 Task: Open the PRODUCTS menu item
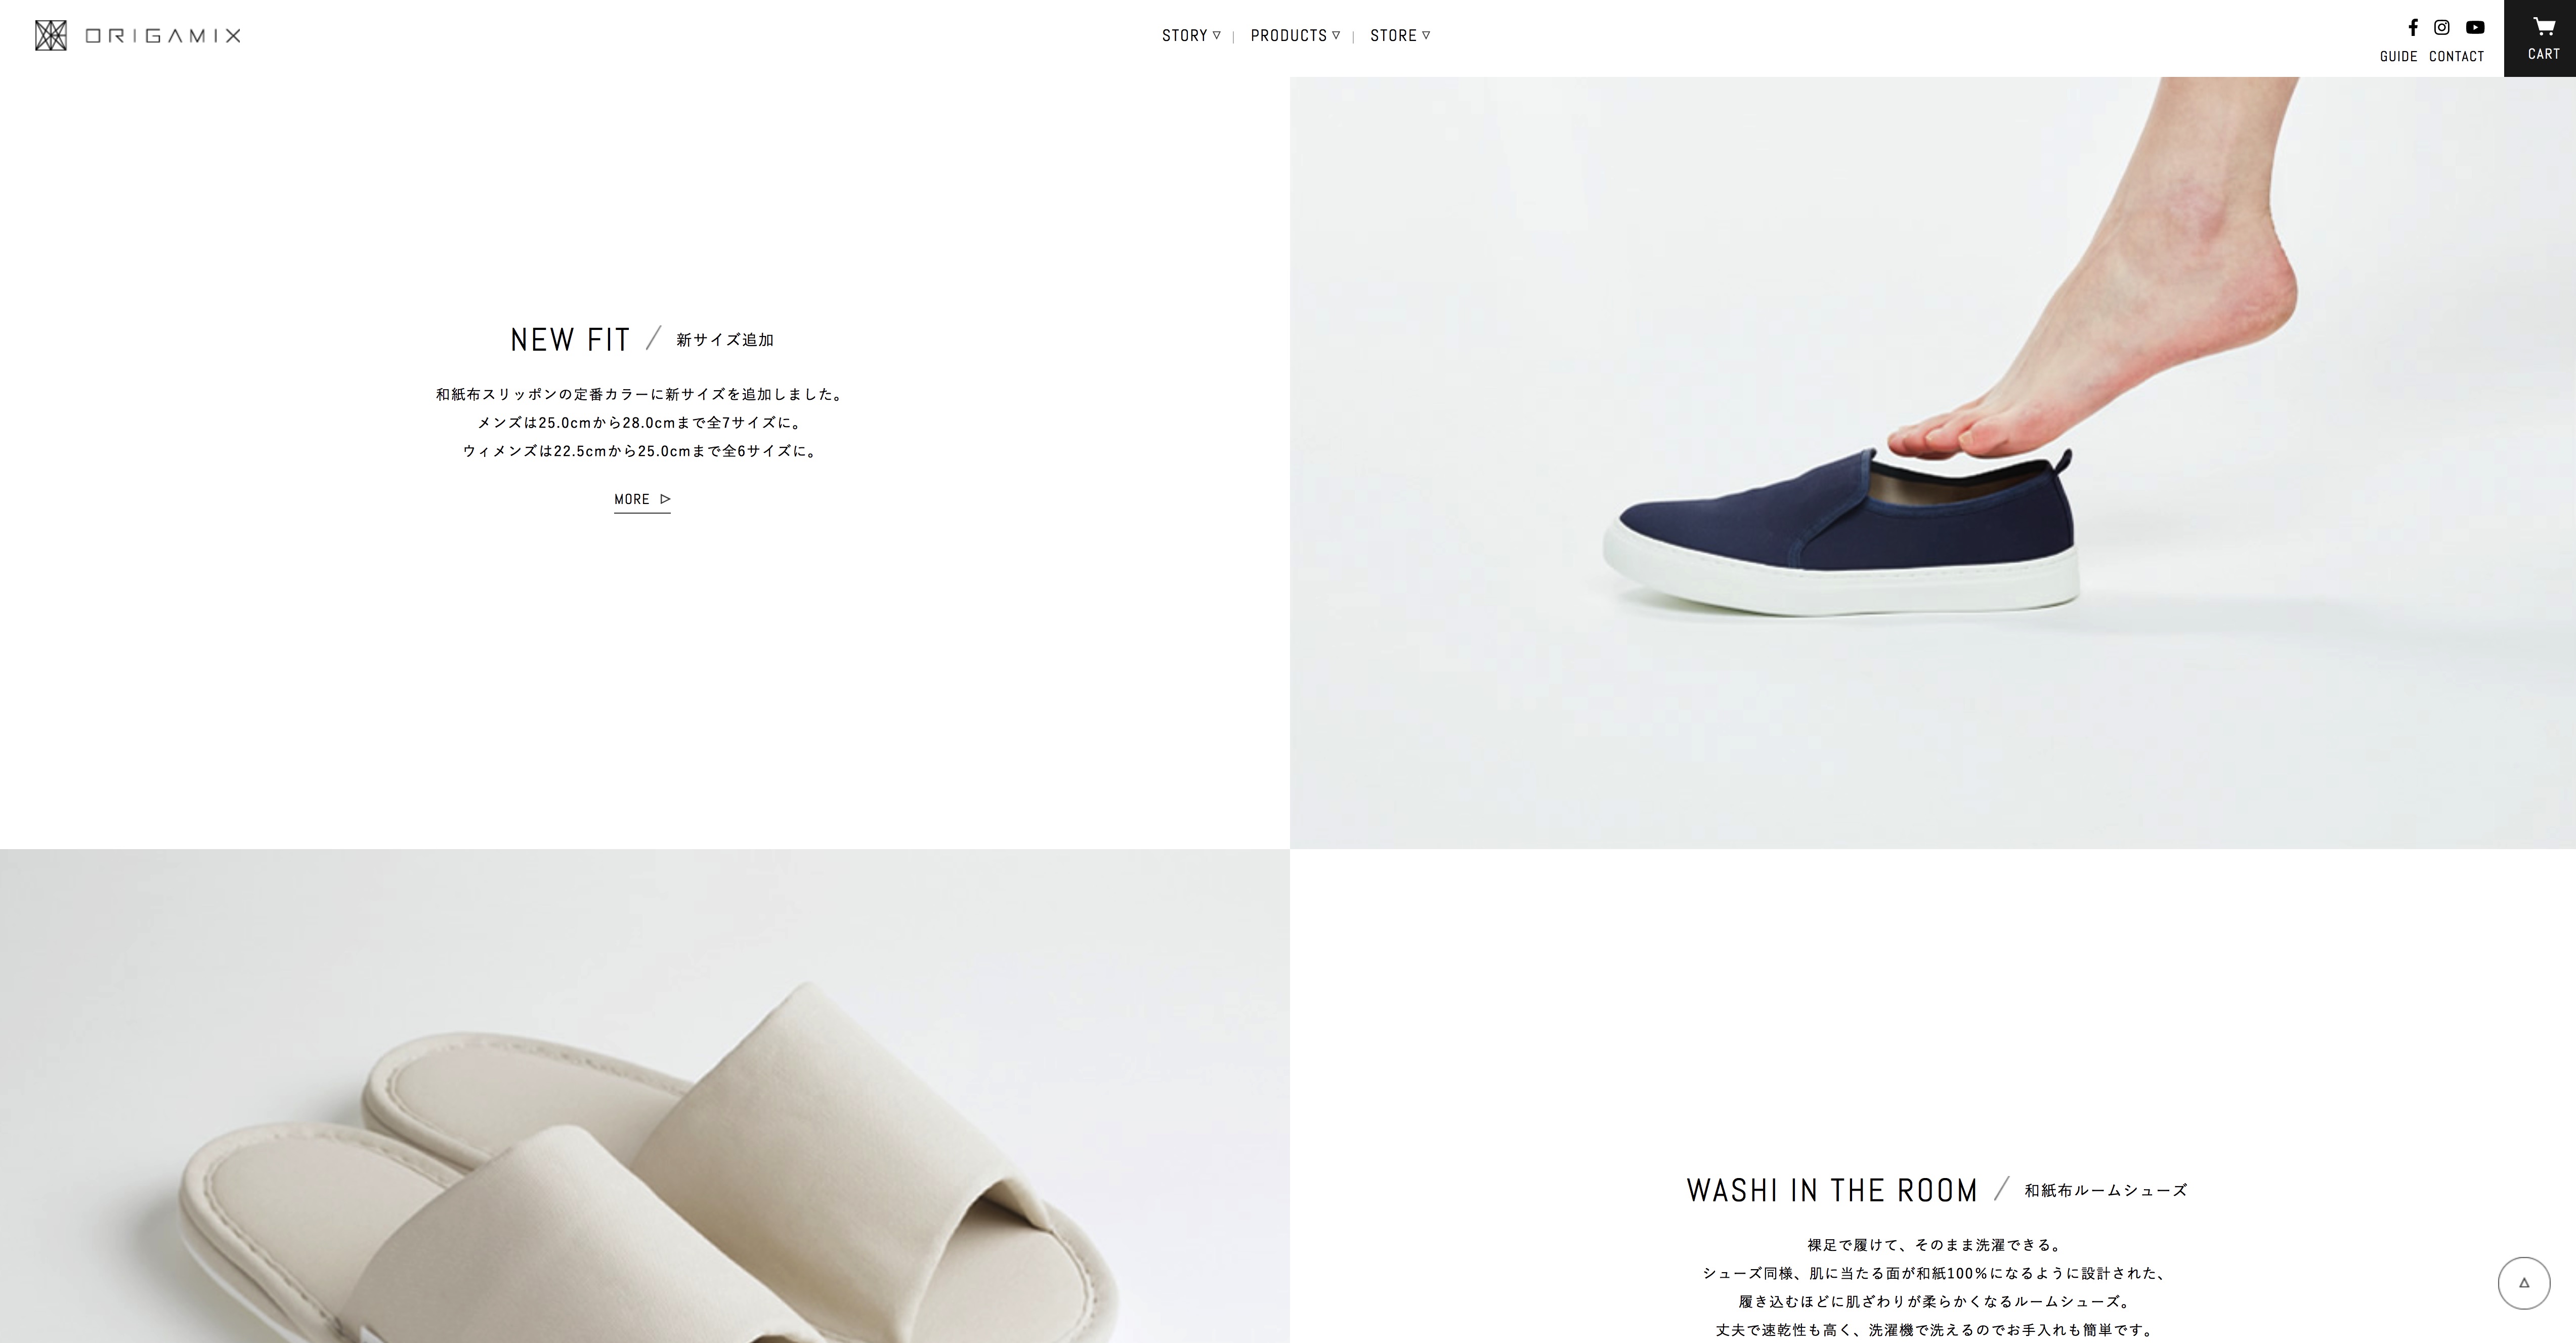(x=1289, y=35)
